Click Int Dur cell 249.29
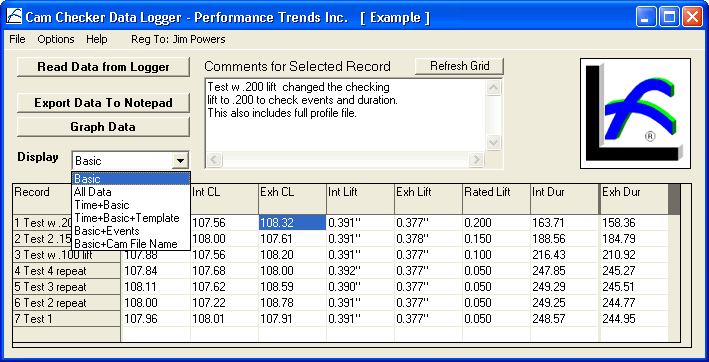 point(565,287)
